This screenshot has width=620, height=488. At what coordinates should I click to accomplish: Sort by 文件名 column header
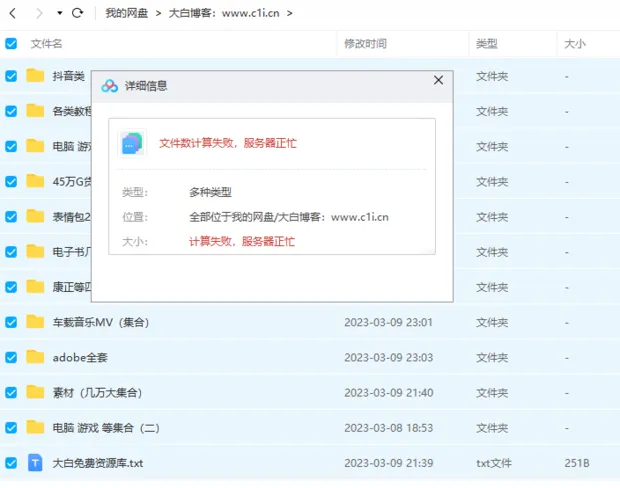47,44
